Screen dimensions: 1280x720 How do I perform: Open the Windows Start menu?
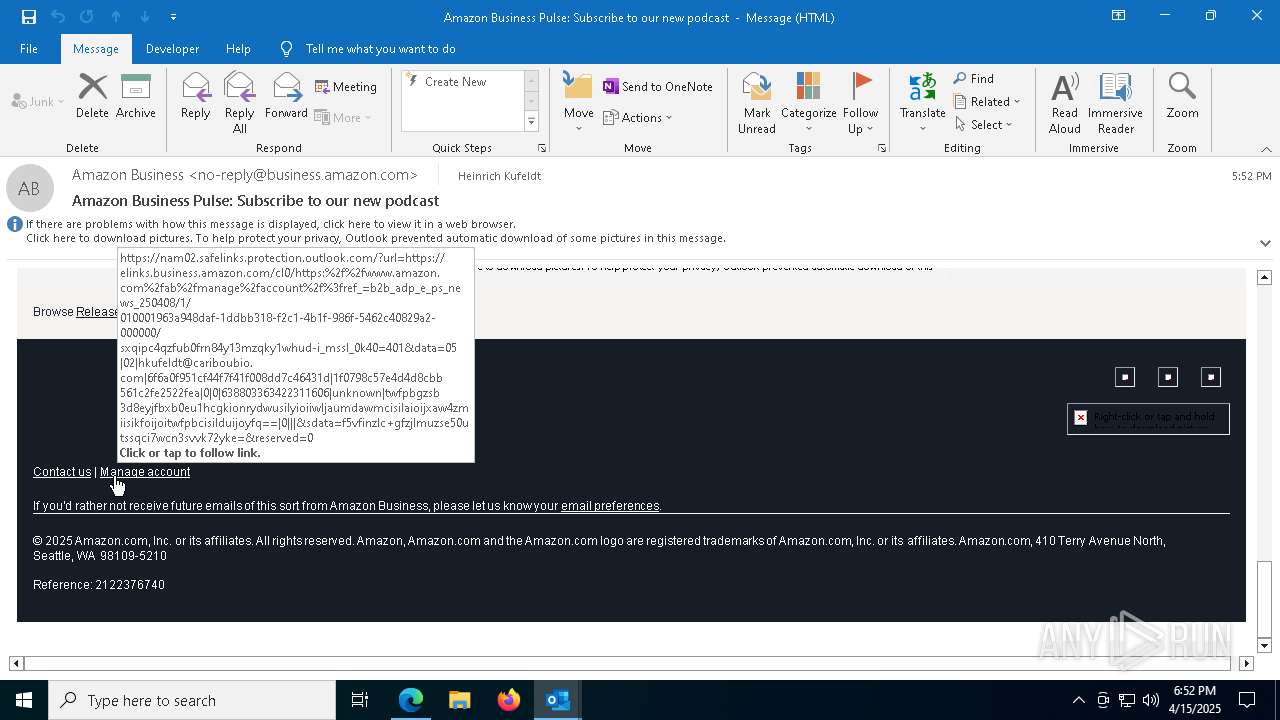[x=24, y=700]
